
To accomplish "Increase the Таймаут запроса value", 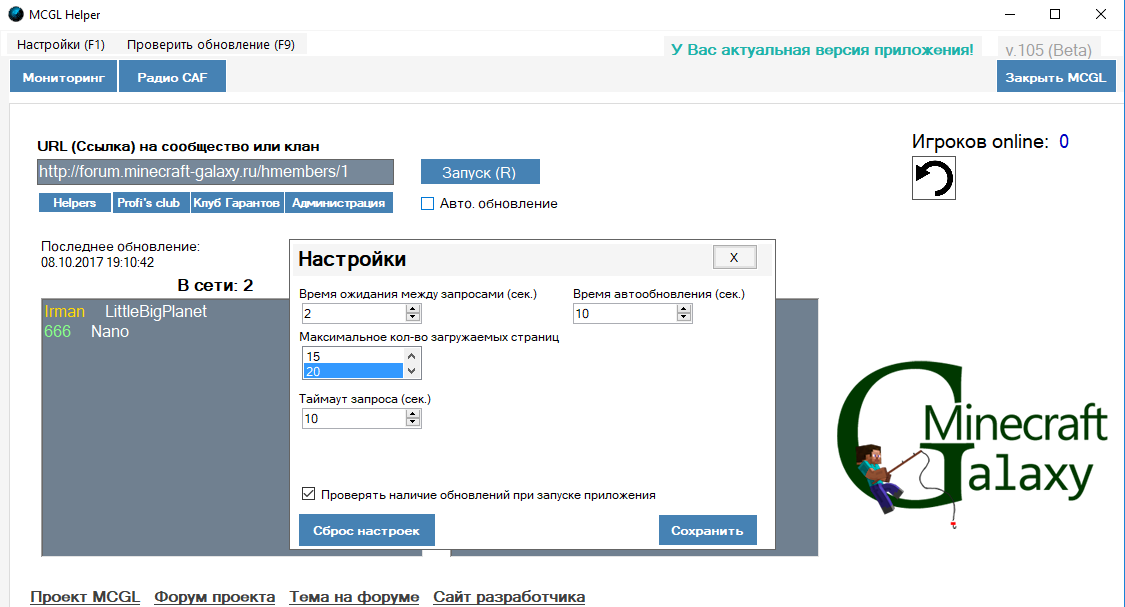I will tap(413, 414).
